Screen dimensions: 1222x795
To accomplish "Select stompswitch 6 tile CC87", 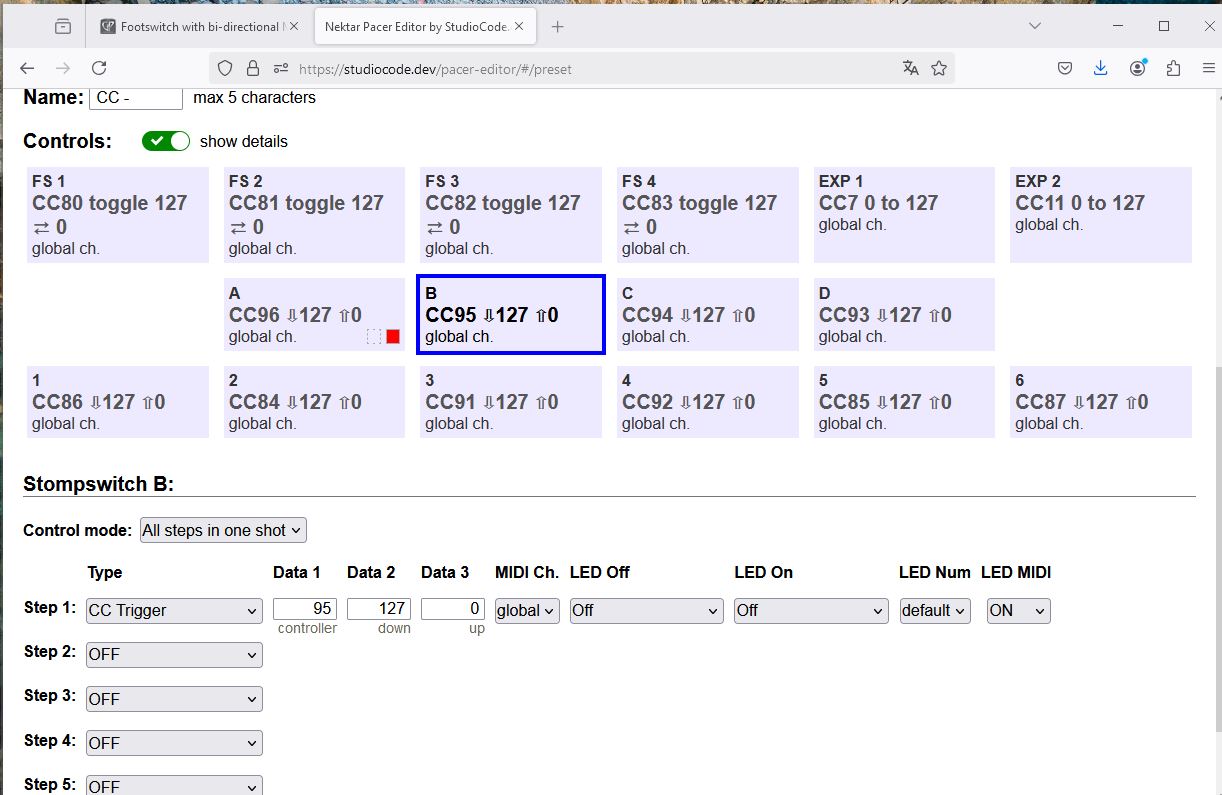I will coord(1101,402).
